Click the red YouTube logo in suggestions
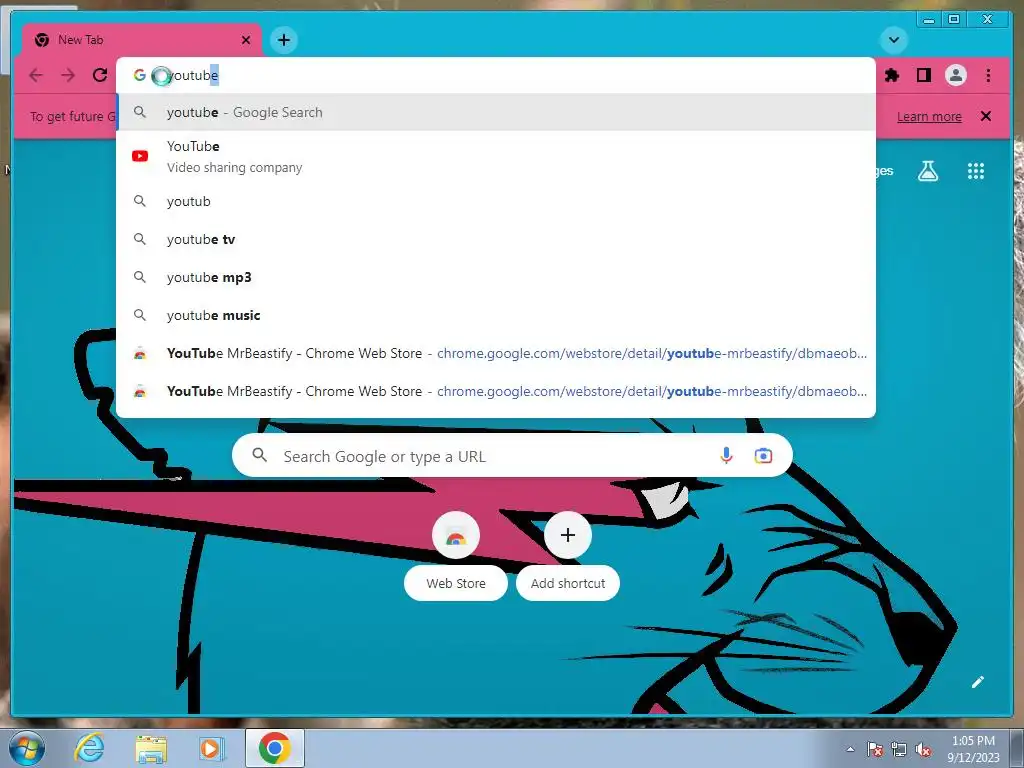 pyautogui.click(x=140, y=156)
